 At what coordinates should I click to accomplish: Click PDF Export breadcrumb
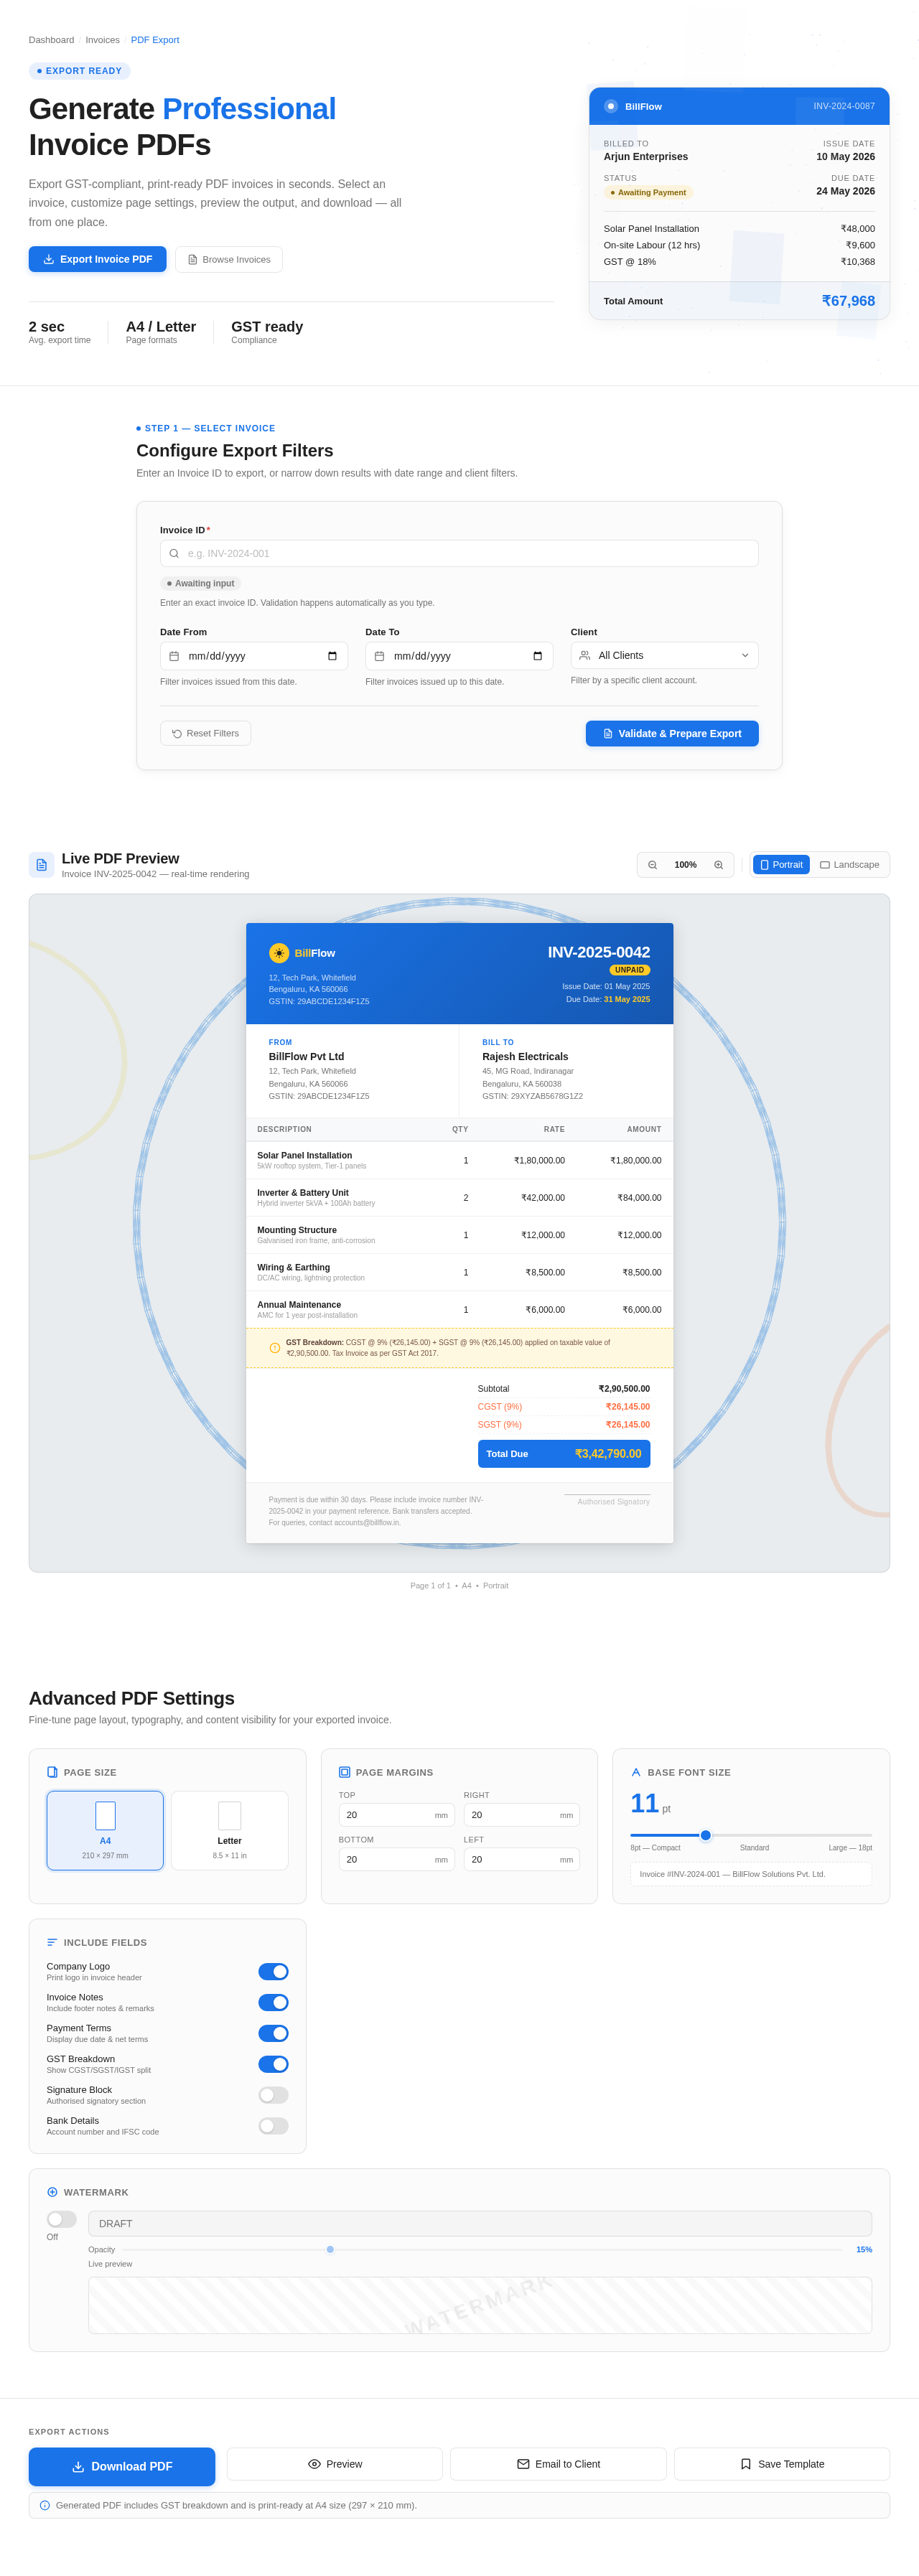point(155,40)
